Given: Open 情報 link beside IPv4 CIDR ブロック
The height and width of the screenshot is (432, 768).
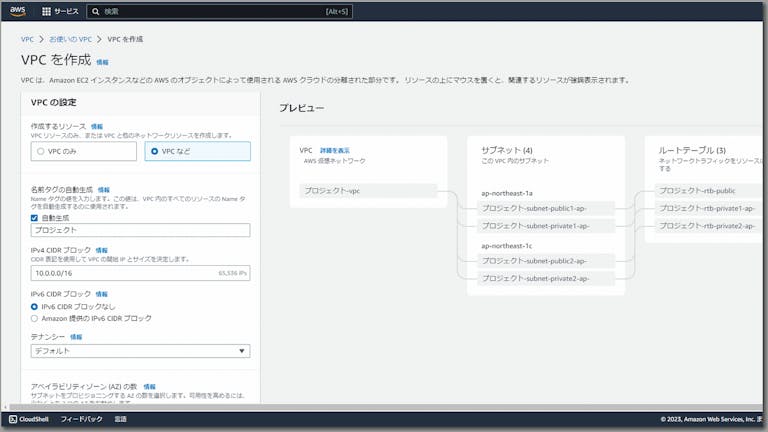Looking at the screenshot, I should tap(101, 250).
